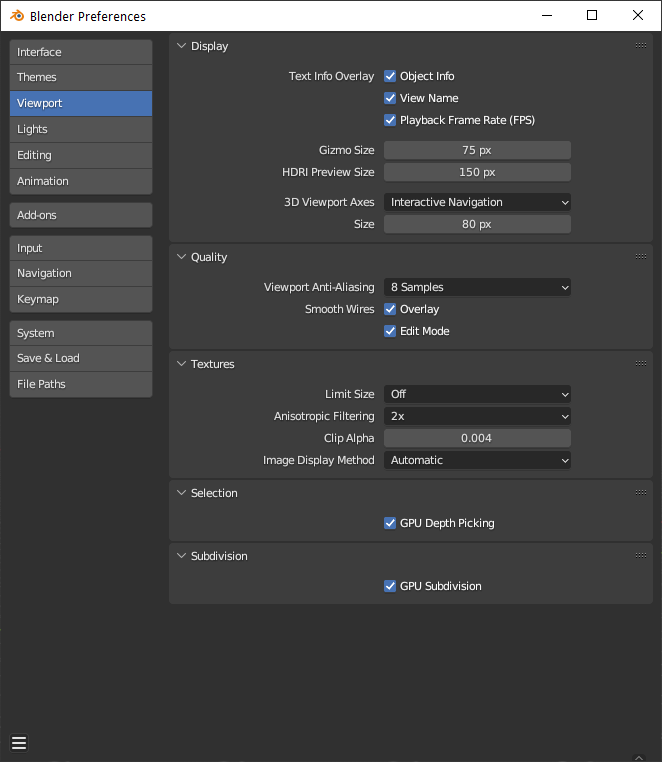The height and width of the screenshot is (762, 662).
Task: Switch to Interface preferences tab
Action: click(x=81, y=52)
